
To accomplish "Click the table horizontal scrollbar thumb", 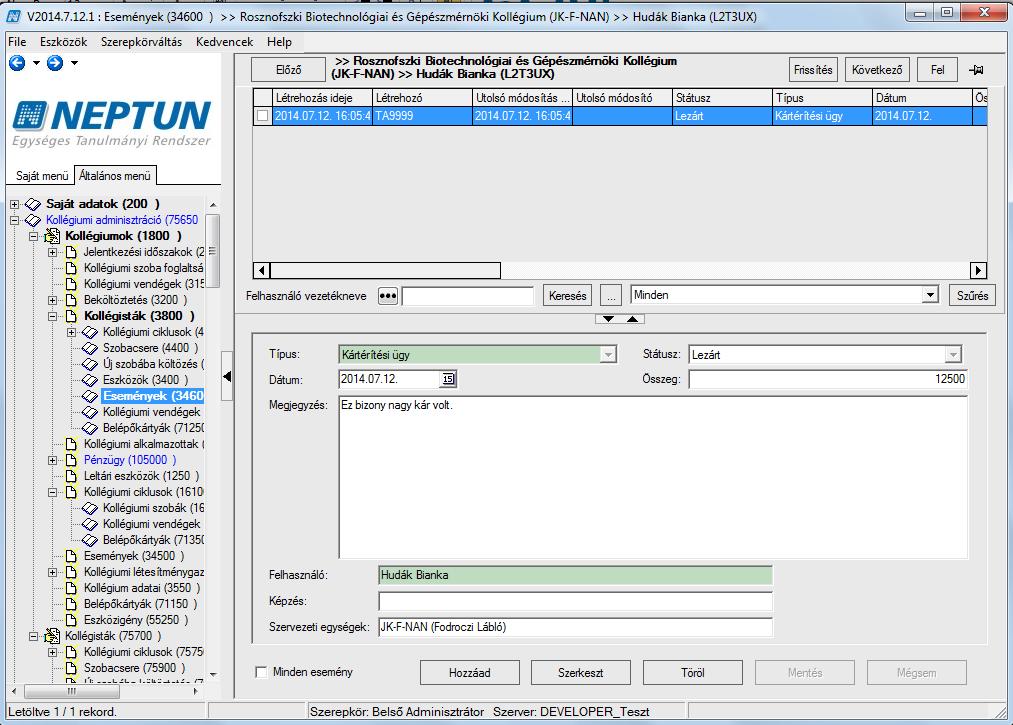I will coord(385,270).
